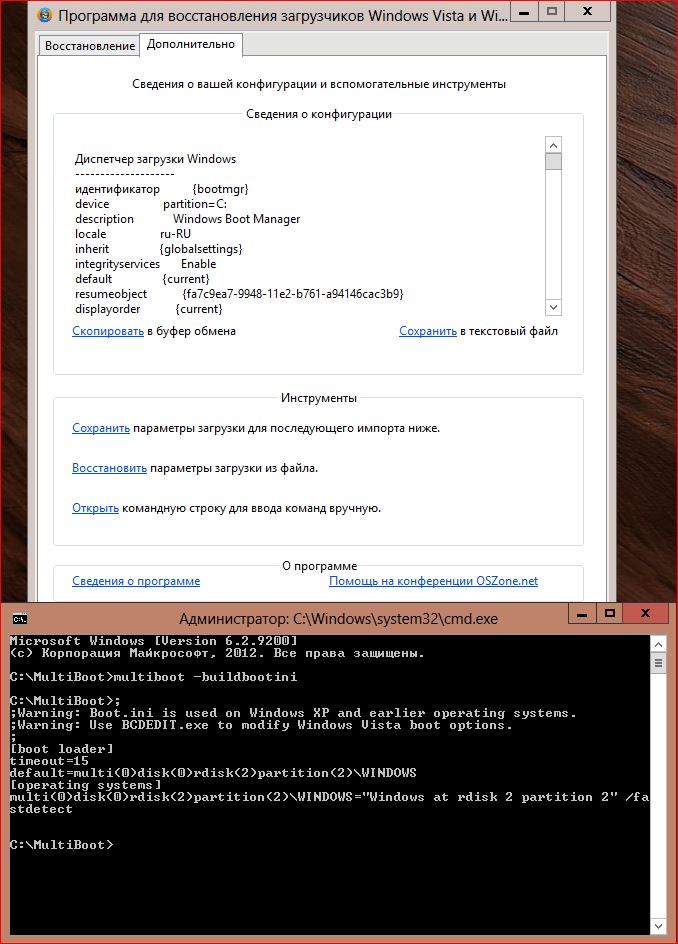Click the Открыть command prompt link
678x944 pixels.
coord(95,508)
